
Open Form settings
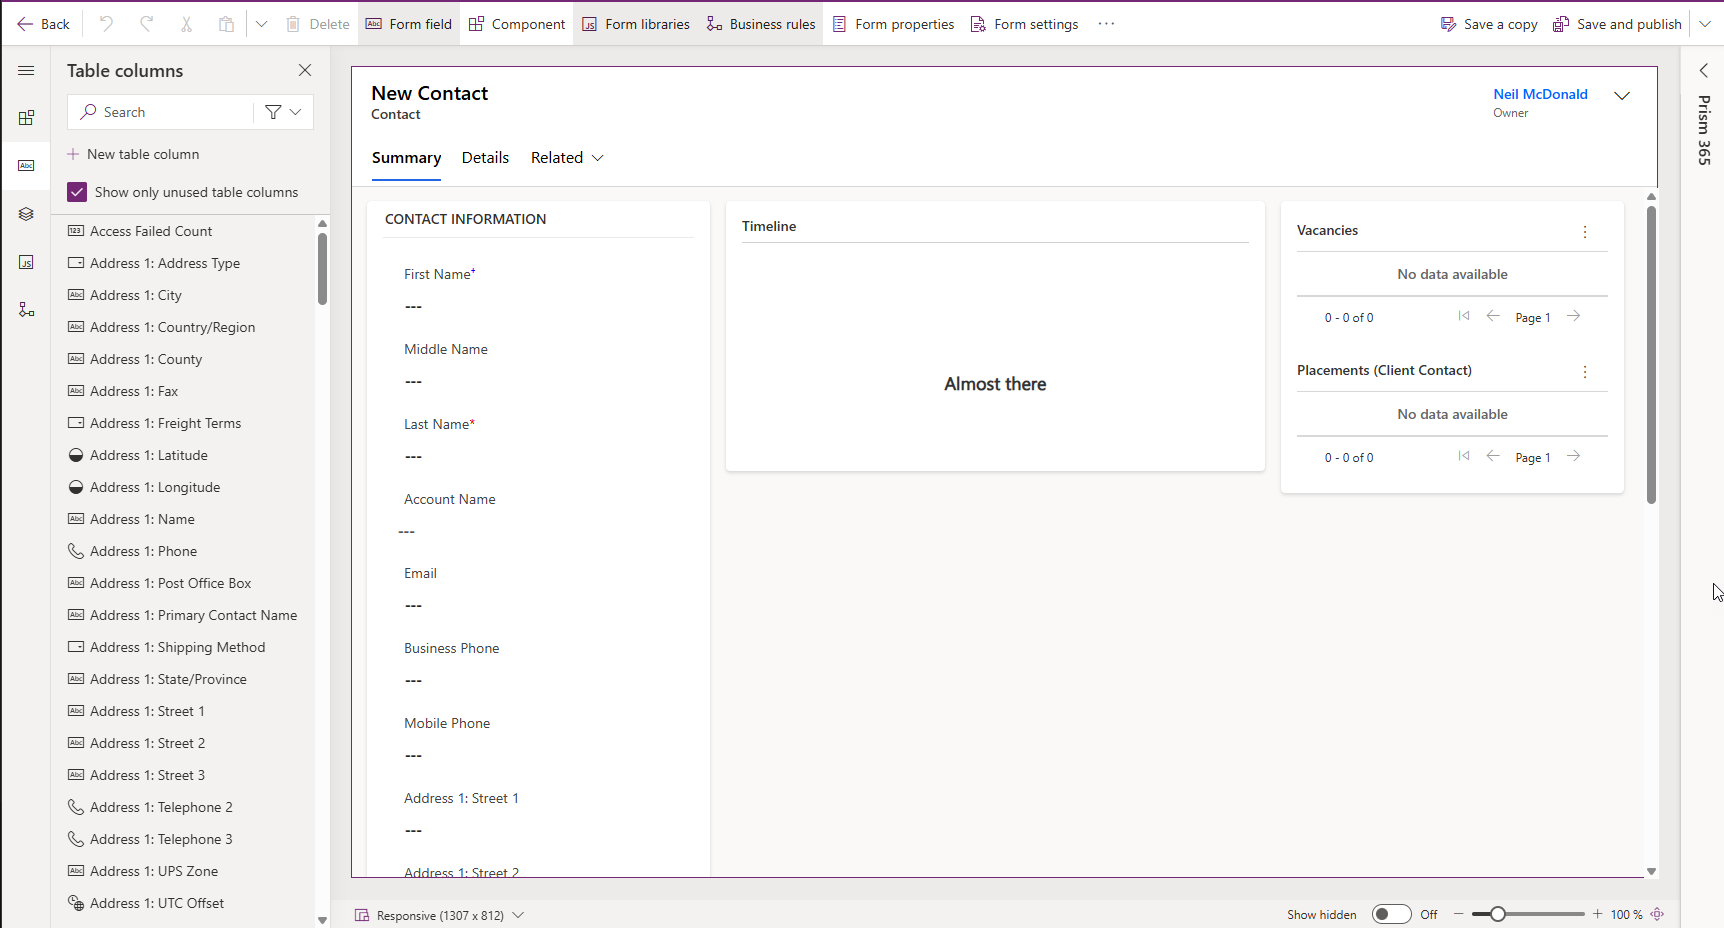[1025, 24]
